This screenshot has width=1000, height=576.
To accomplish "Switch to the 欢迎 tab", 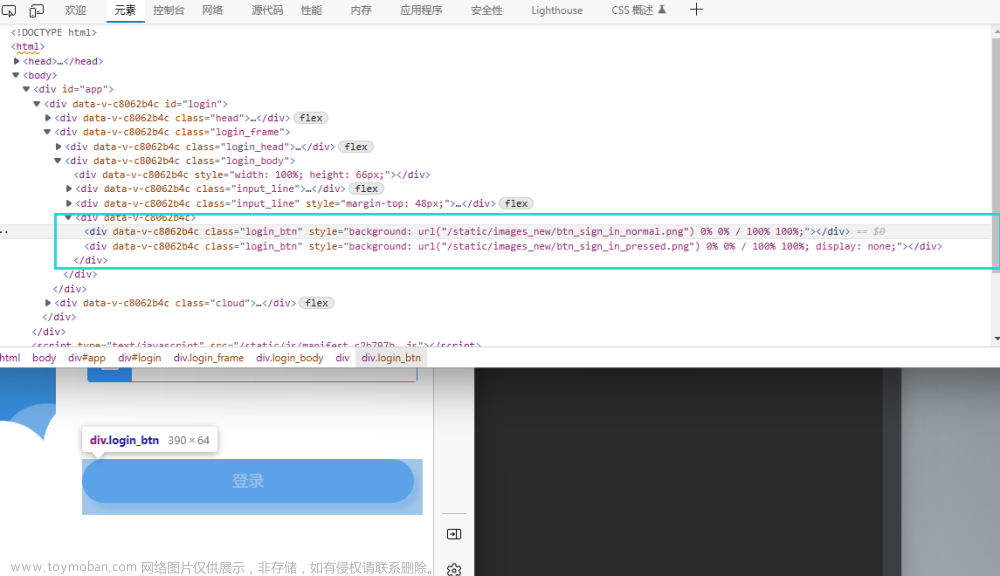I will click(75, 10).
